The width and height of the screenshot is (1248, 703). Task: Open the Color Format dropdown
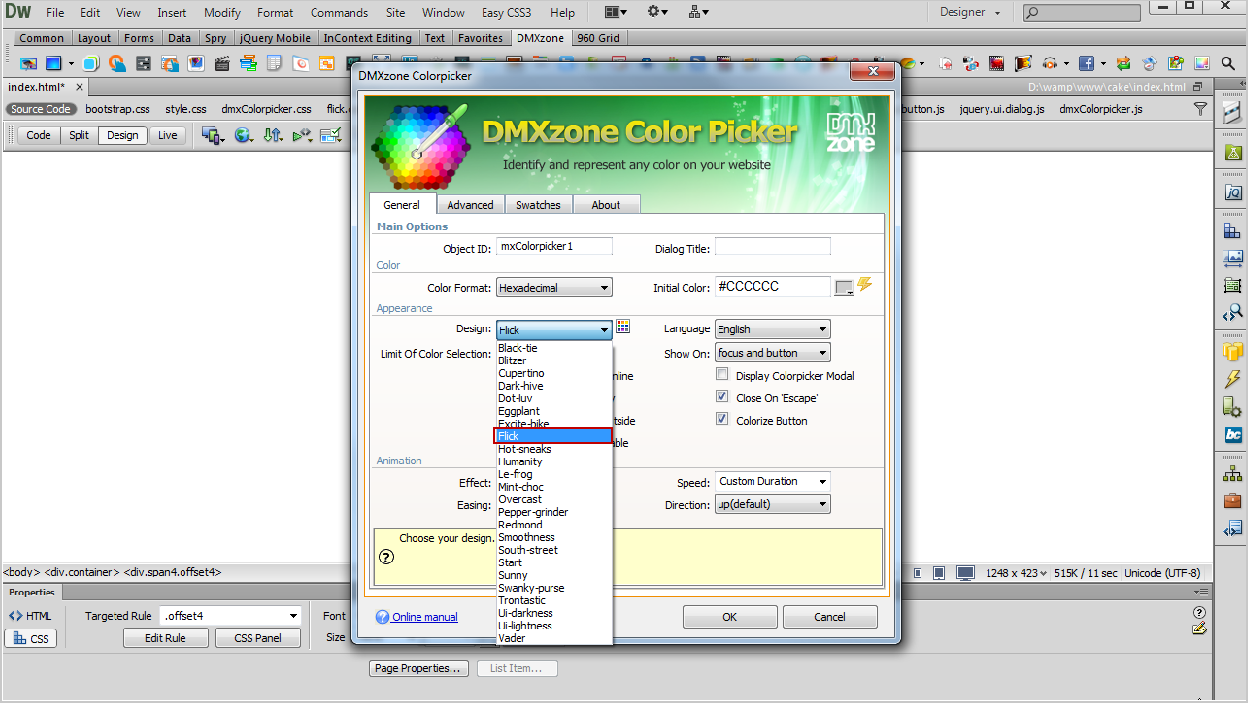pos(554,288)
